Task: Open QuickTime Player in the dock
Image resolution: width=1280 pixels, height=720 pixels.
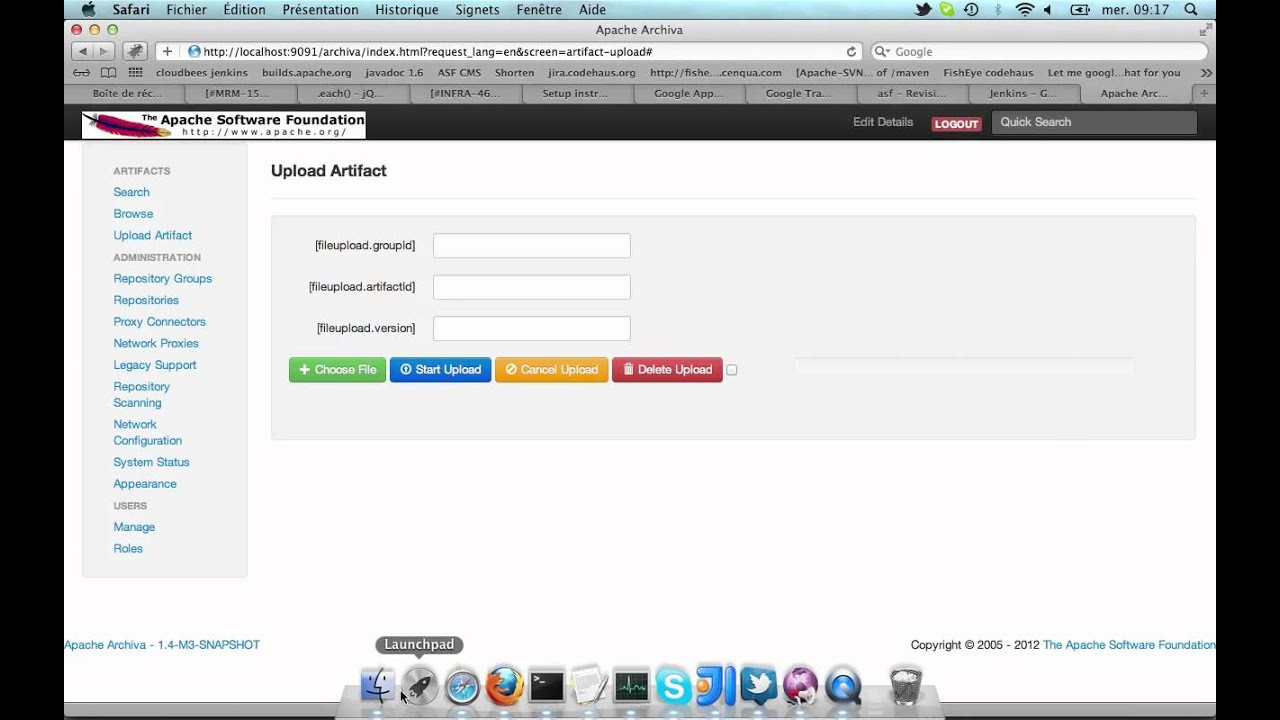Action: tap(843, 686)
